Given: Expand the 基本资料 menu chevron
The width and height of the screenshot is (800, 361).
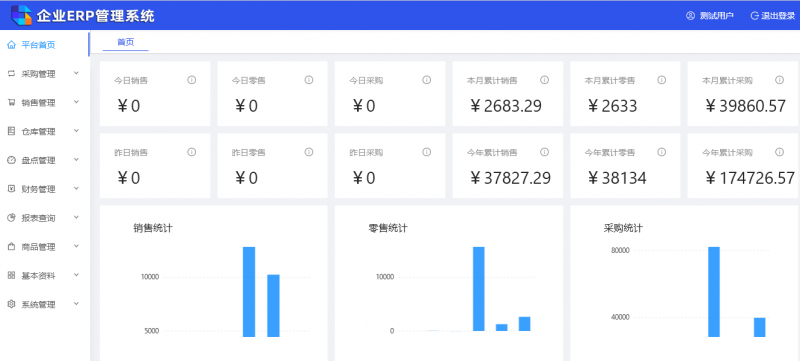Looking at the screenshot, I should [77, 275].
